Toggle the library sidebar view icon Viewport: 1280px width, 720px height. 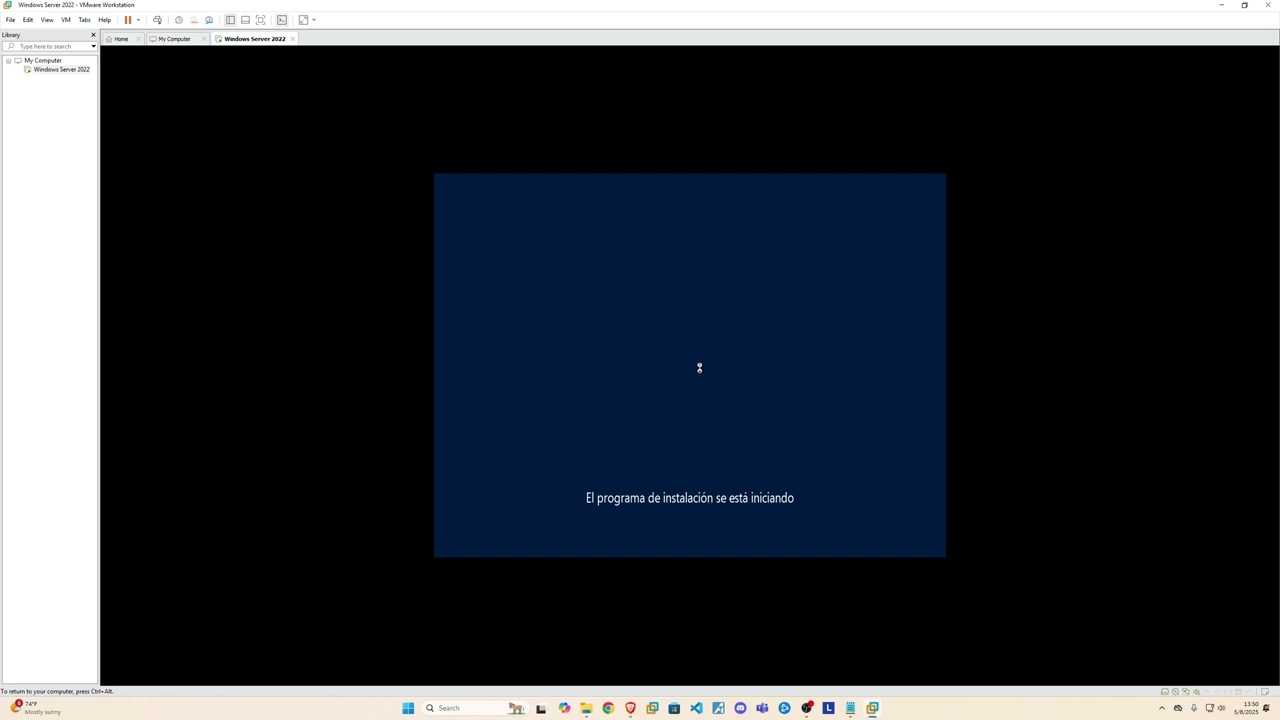click(x=230, y=20)
